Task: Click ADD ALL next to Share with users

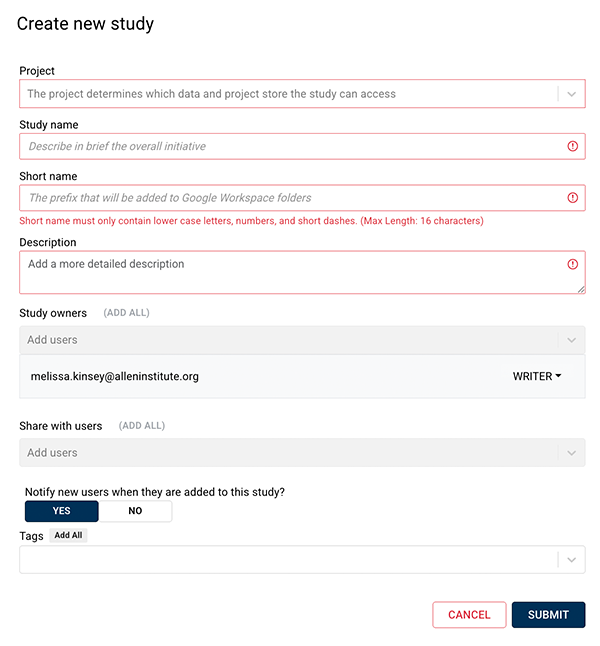Action: click(141, 426)
